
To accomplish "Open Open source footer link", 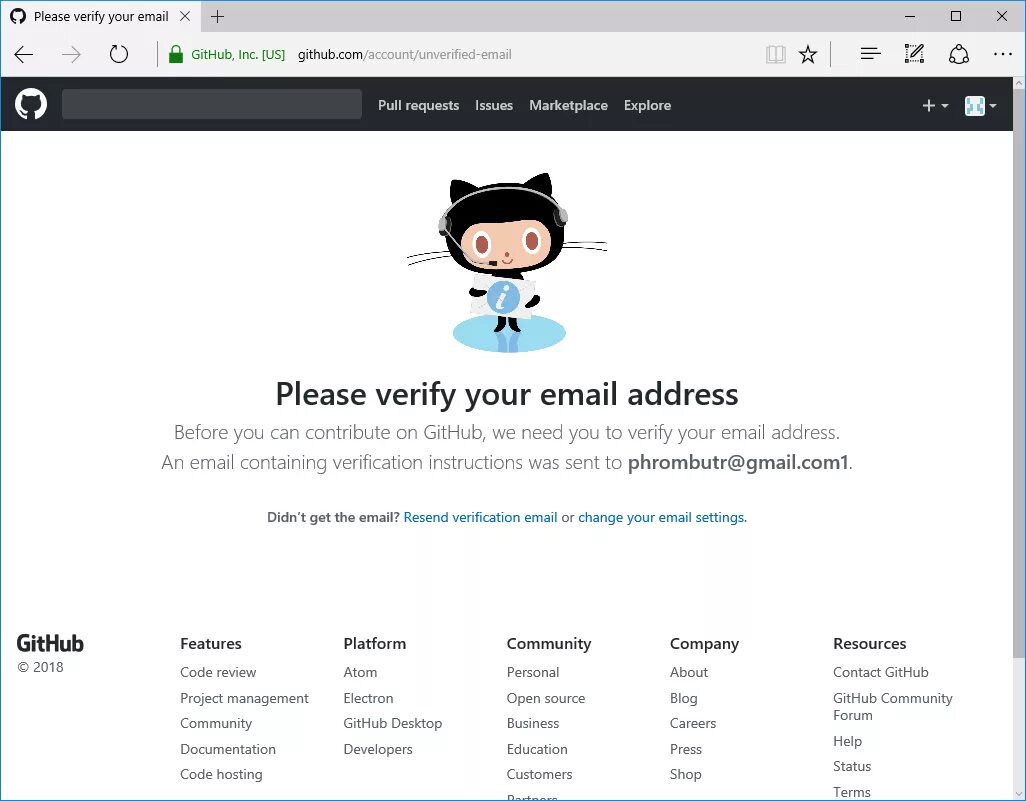I will [546, 698].
